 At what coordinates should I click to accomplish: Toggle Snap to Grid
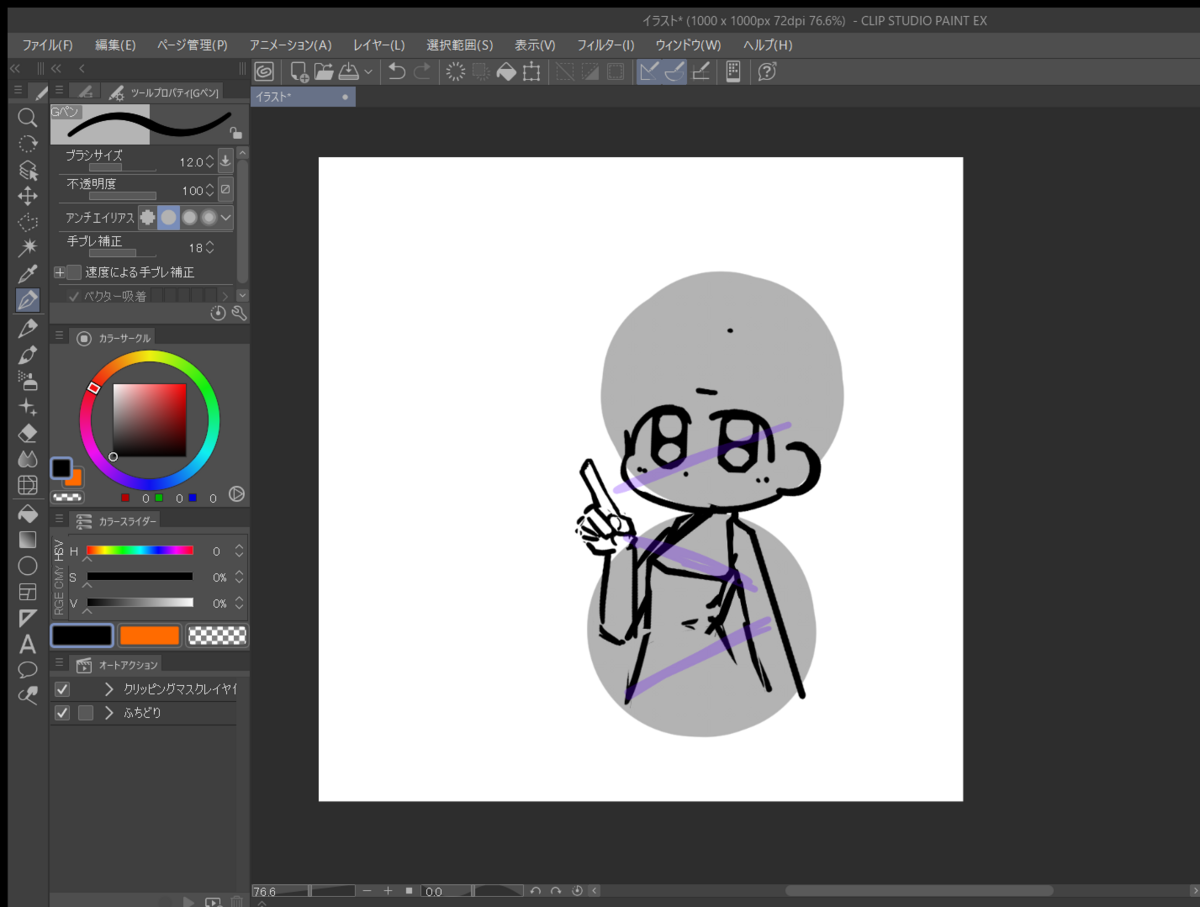click(x=701, y=71)
